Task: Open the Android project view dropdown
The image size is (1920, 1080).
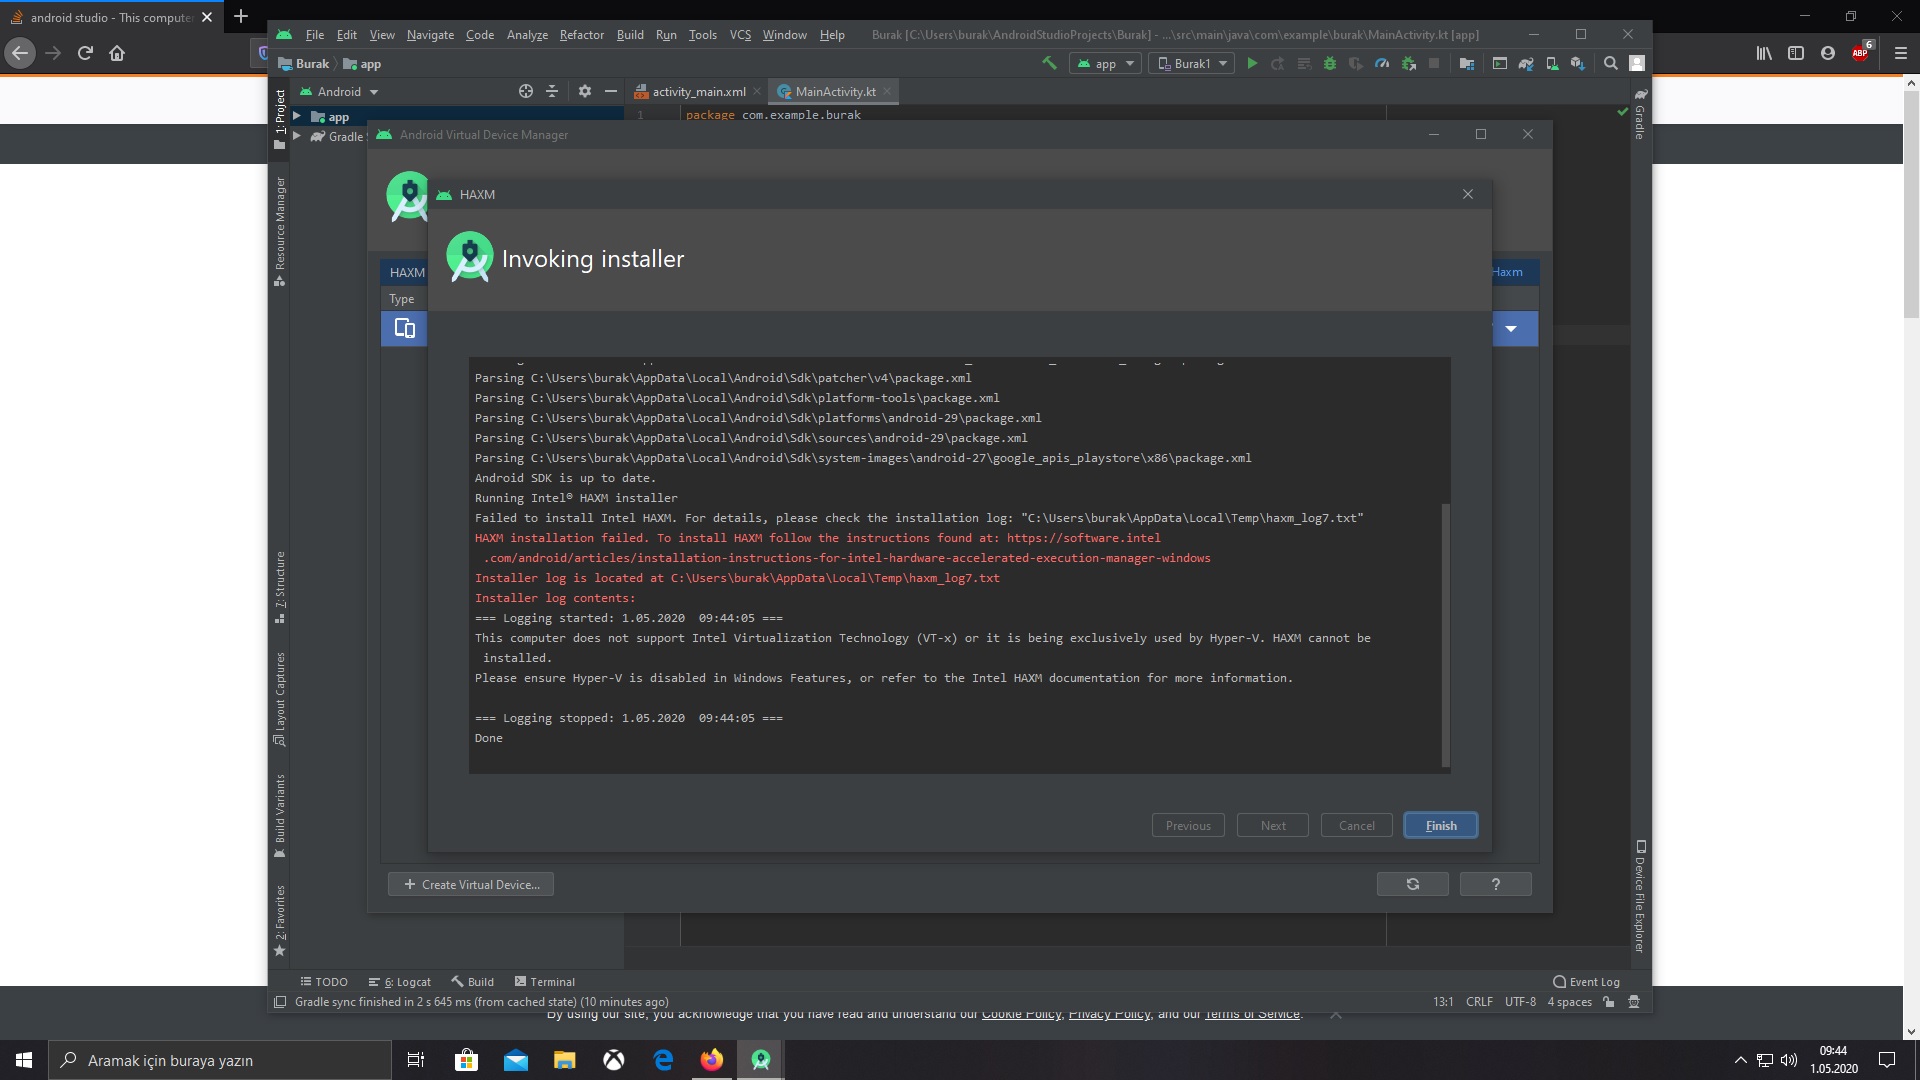Action: [x=340, y=91]
